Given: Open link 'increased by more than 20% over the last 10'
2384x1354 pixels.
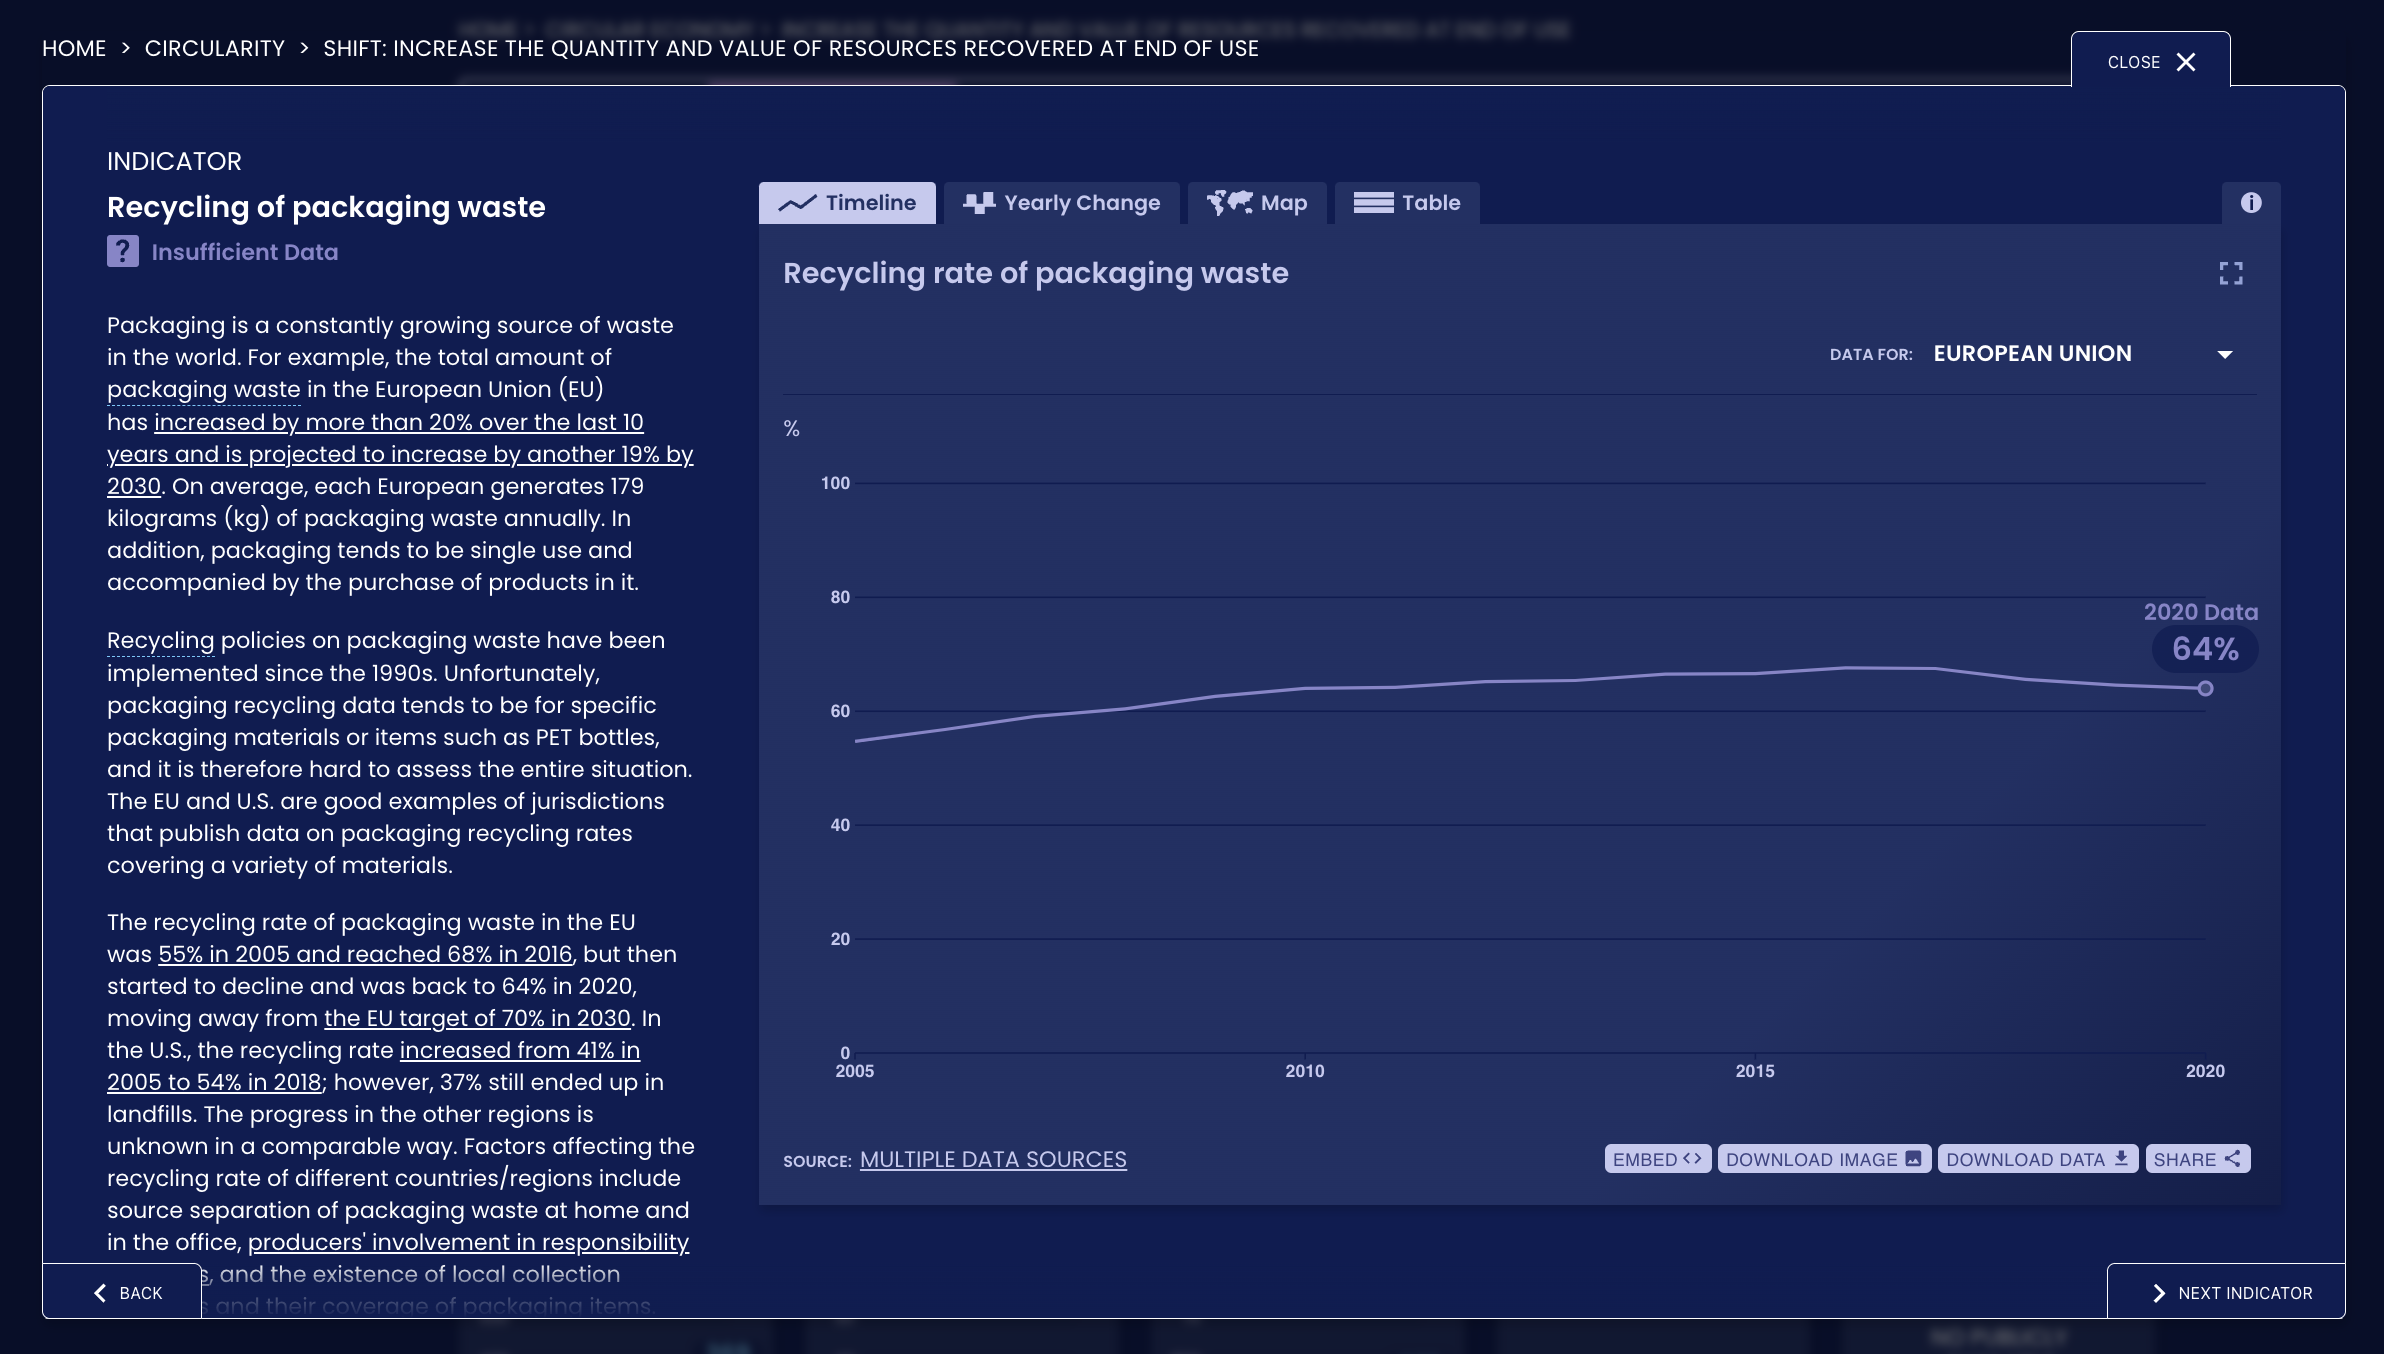Looking at the screenshot, I should pyautogui.click(x=399, y=422).
